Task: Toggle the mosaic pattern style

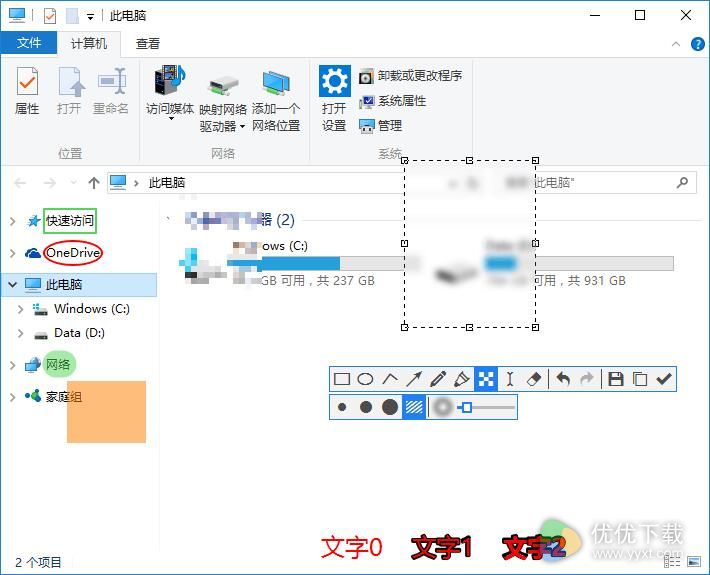Action: click(414, 407)
